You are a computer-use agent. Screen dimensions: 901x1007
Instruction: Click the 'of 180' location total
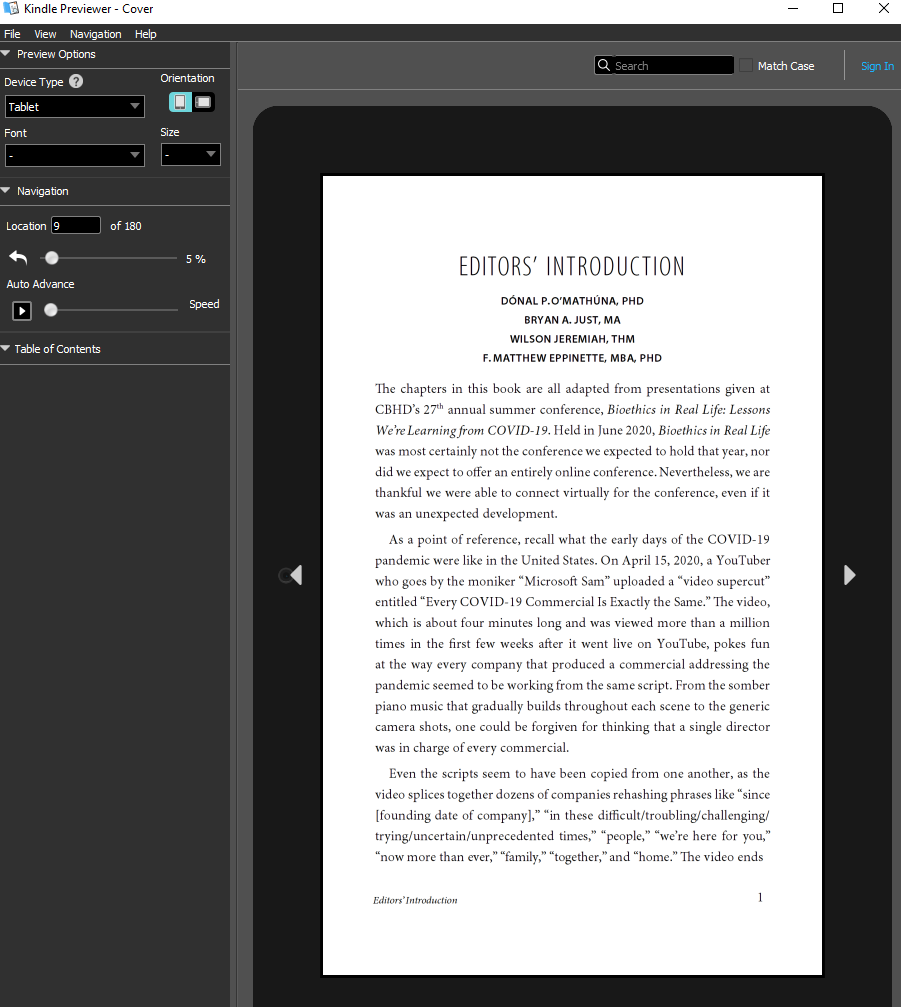pos(126,226)
